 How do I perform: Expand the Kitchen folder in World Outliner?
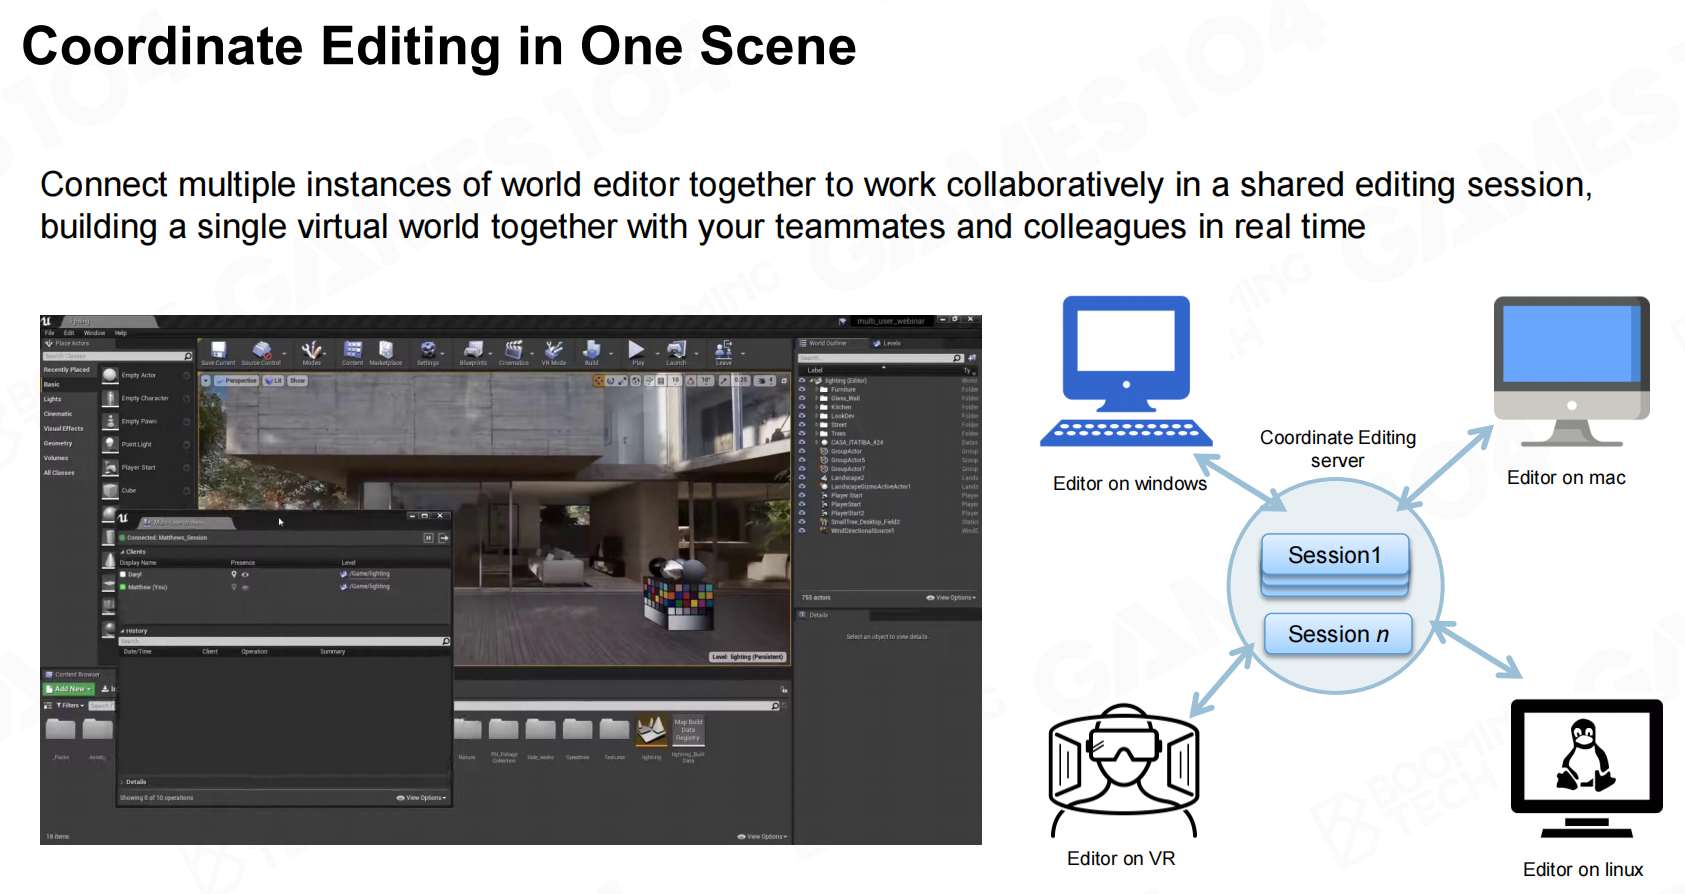point(816,407)
